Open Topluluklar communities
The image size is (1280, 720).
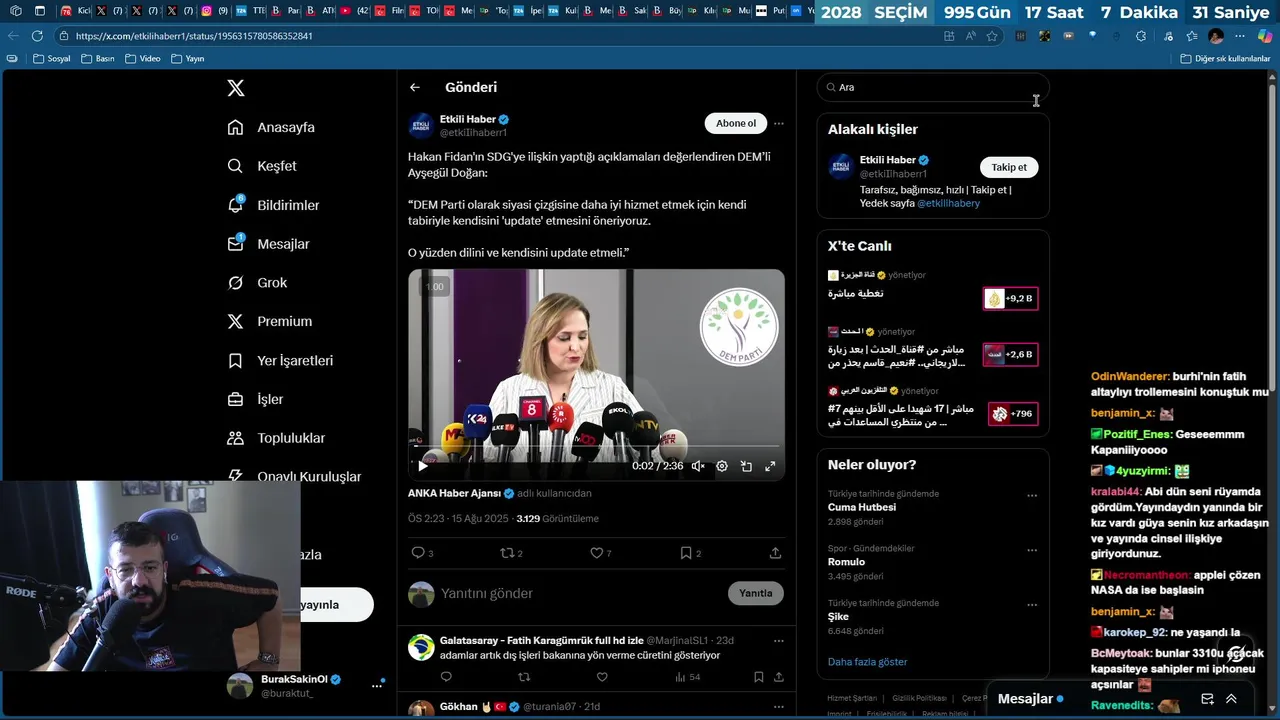point(276,438)
